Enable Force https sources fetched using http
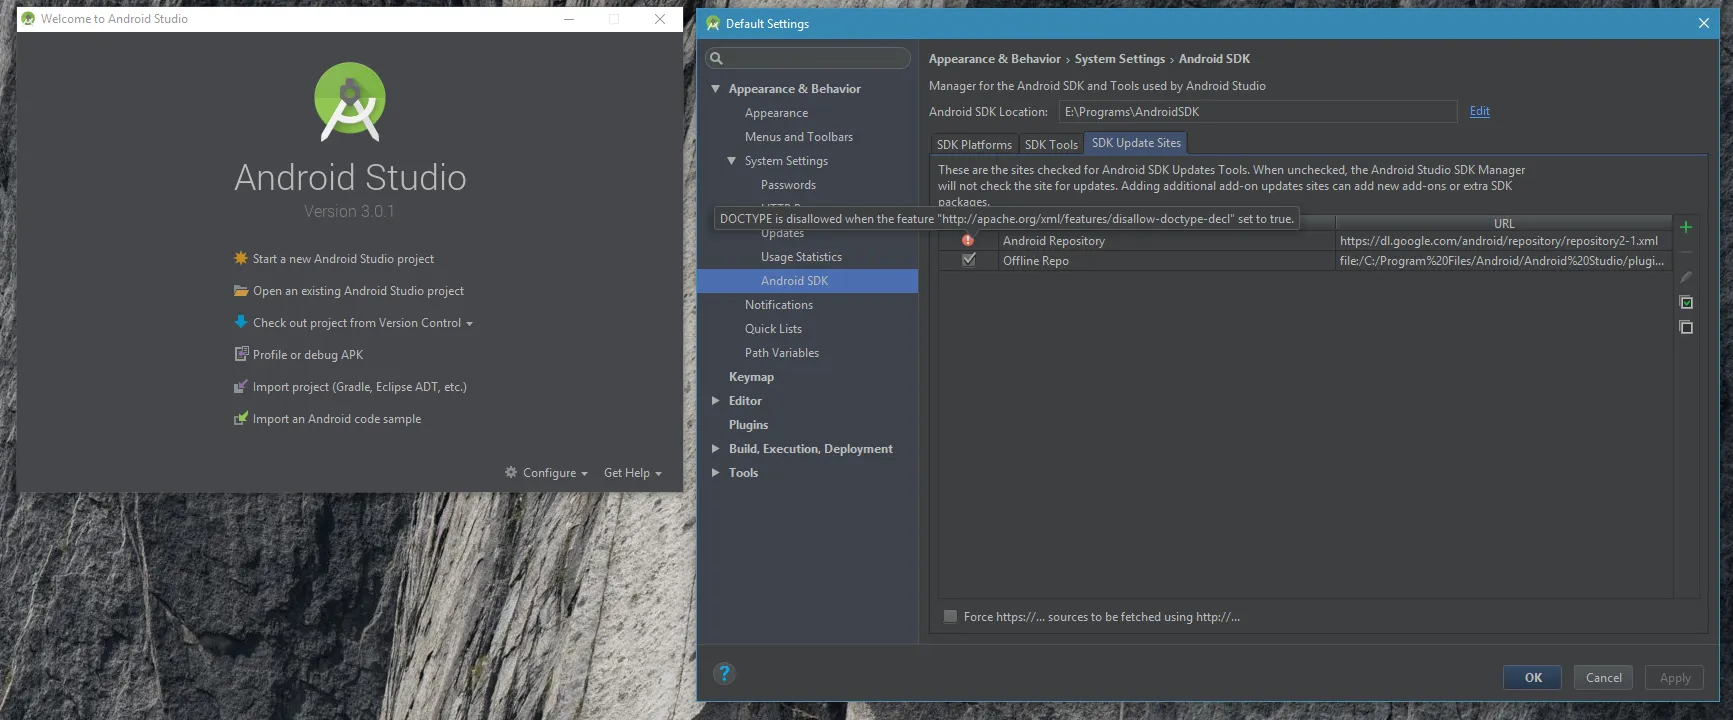The height and width of the screenshot is (720, 1733). [x=950, y=616]
